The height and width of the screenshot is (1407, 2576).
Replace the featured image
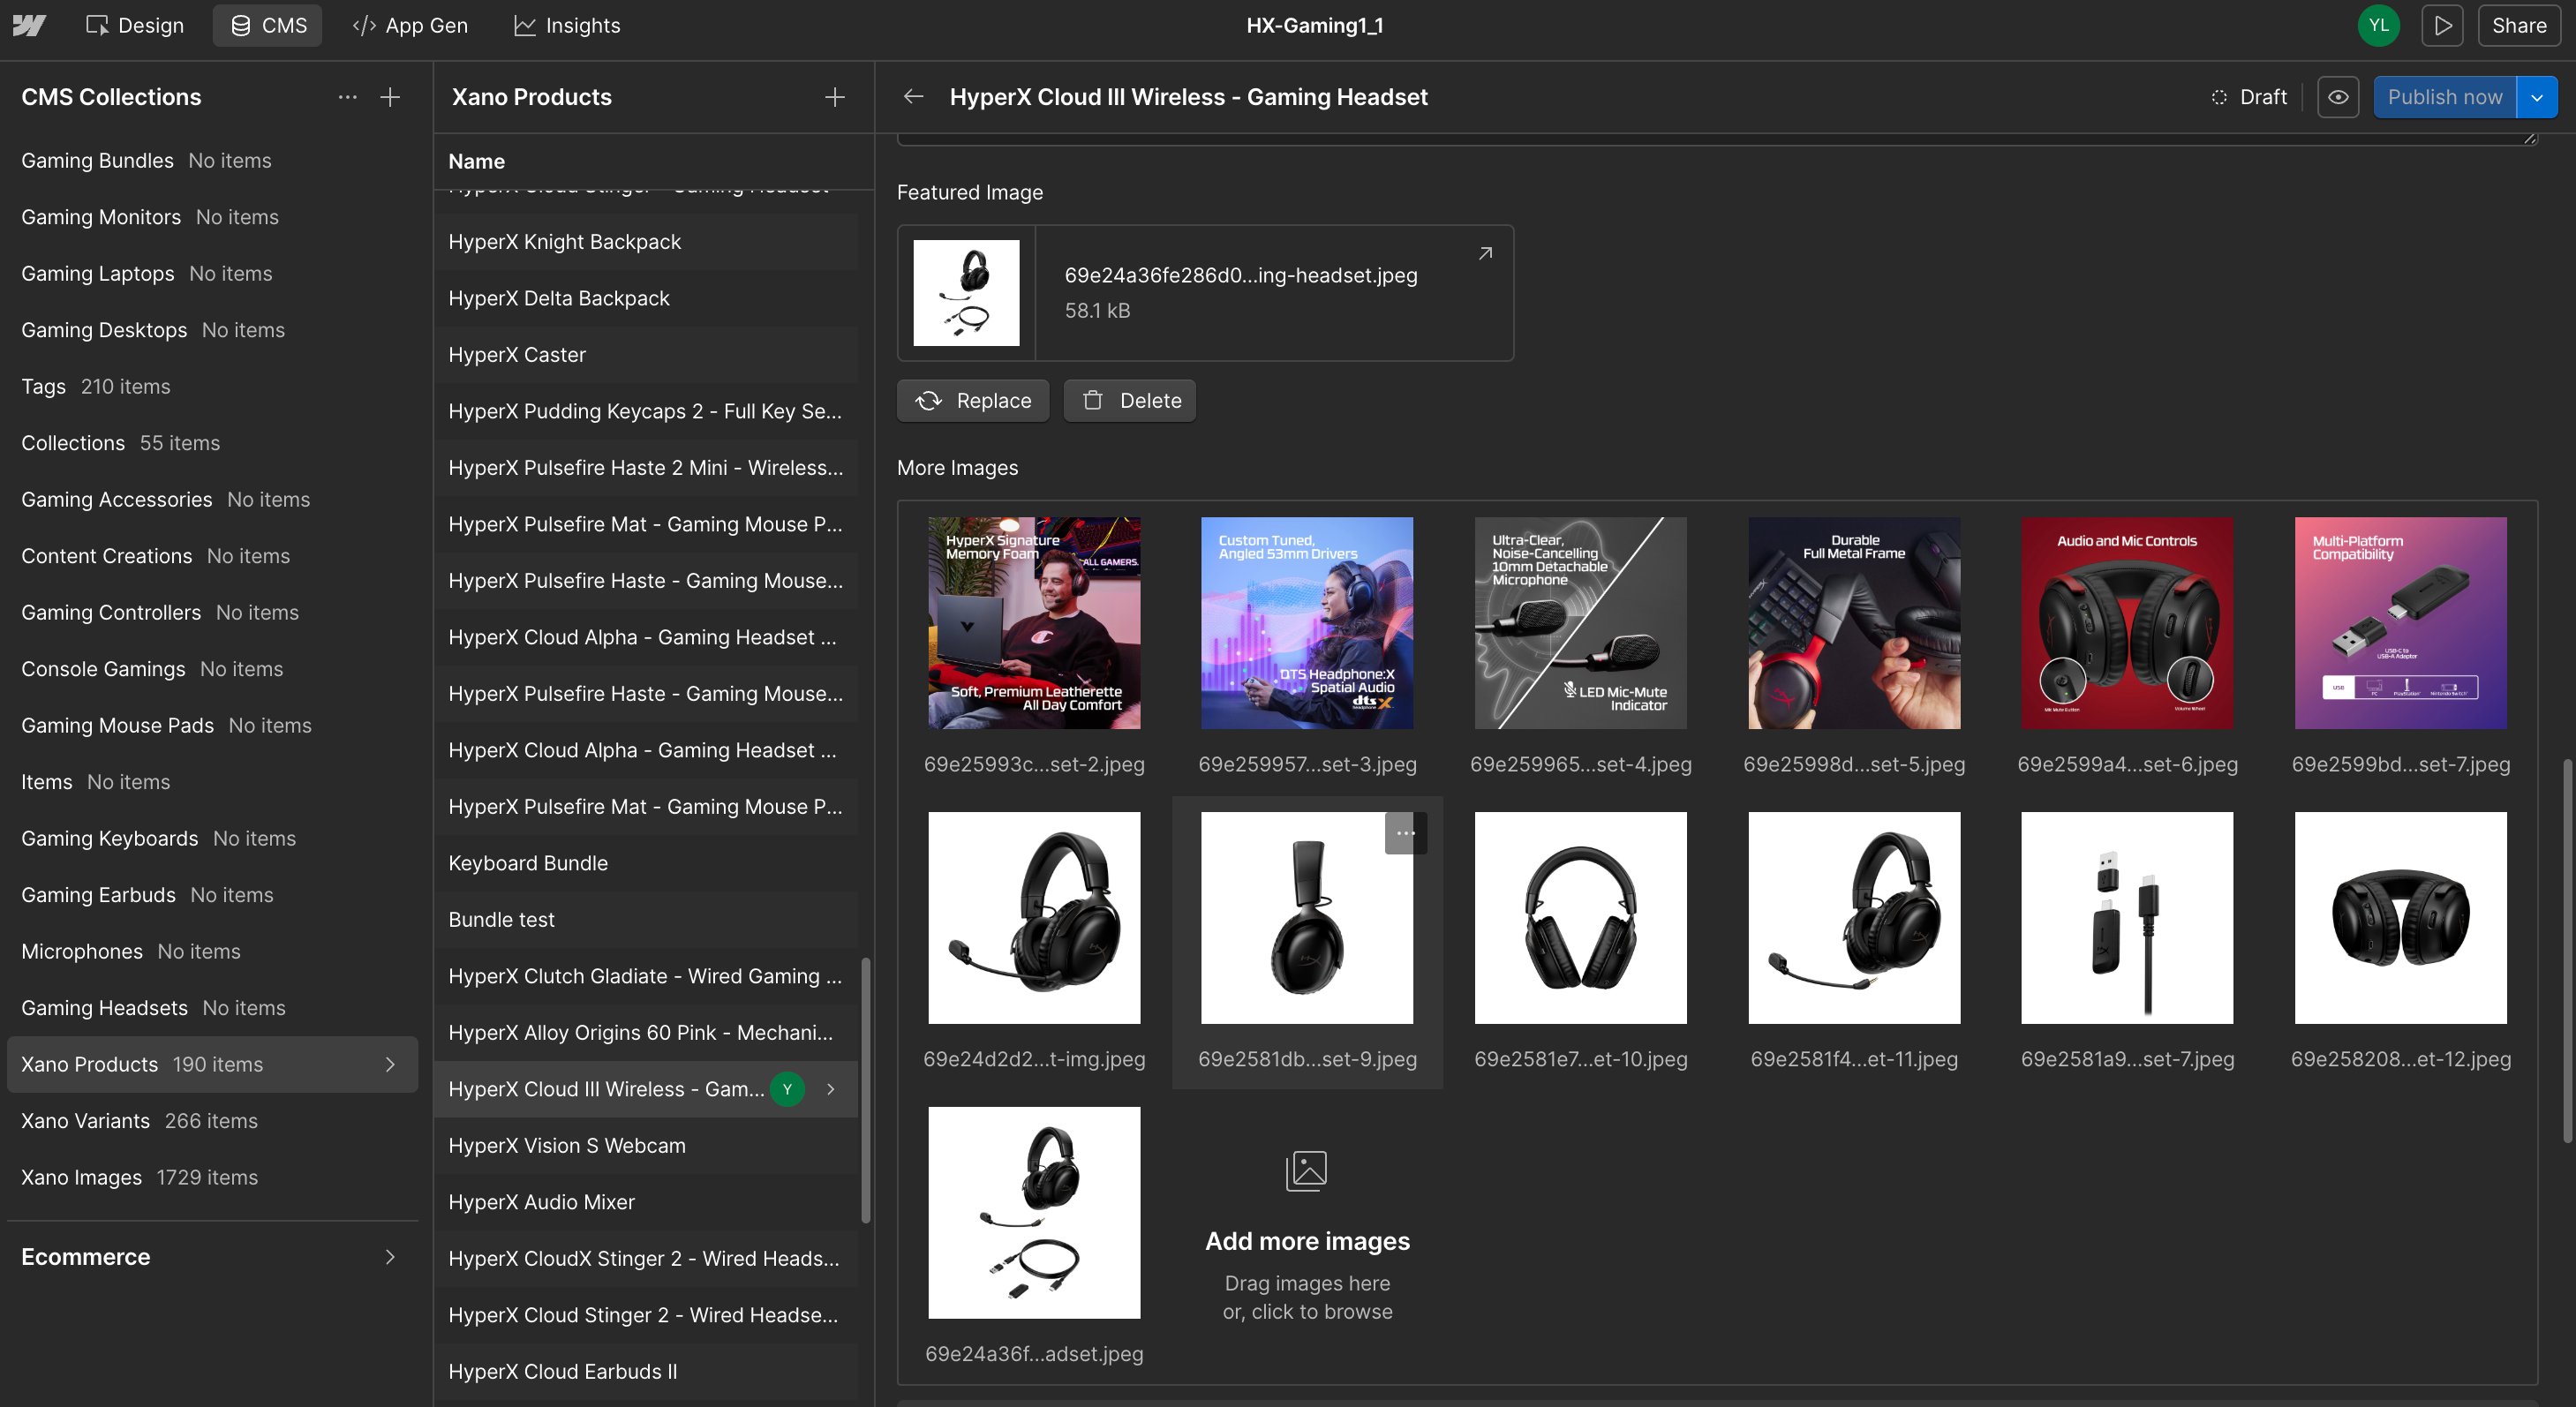click(x=972, y=400)
